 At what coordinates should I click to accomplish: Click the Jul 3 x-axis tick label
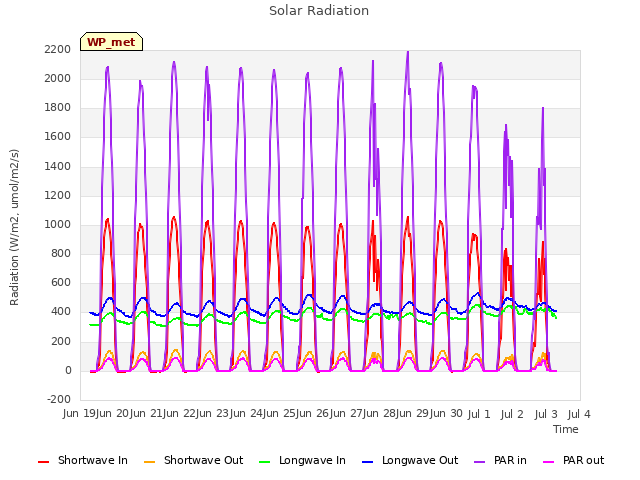[x=546, y=415]
